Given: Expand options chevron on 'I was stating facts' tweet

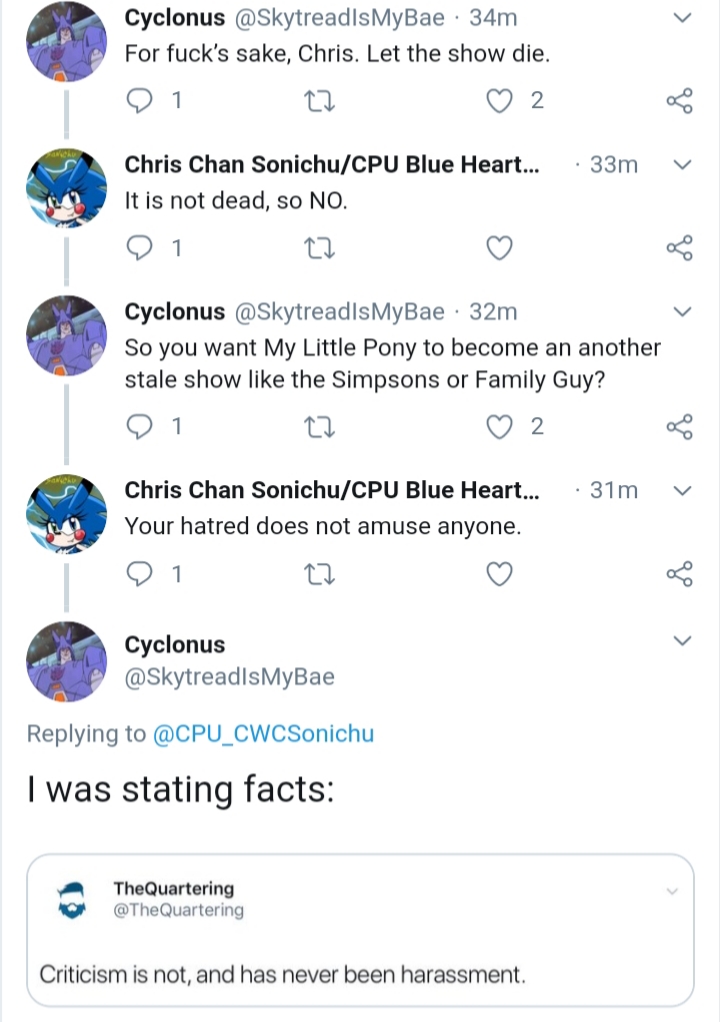Looking at the screenshot, I should pos(682,641).
